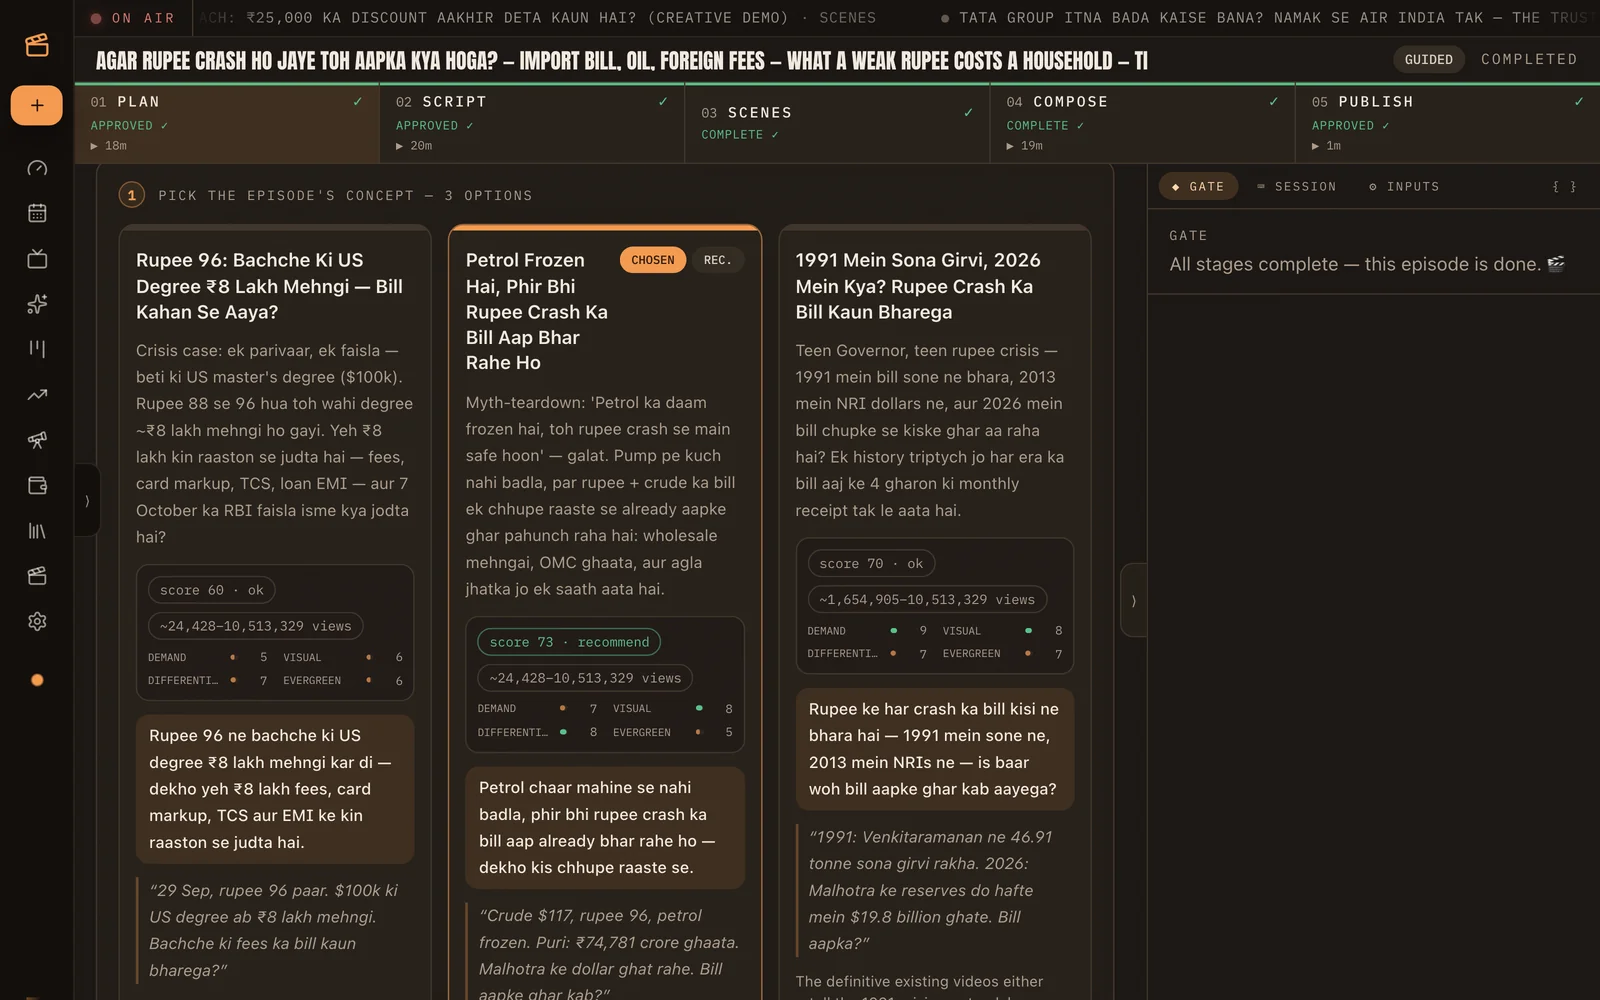Open the clapperboard logo at sidebar top
This screenshot has height=1000, width=1600.
[37, 45]
